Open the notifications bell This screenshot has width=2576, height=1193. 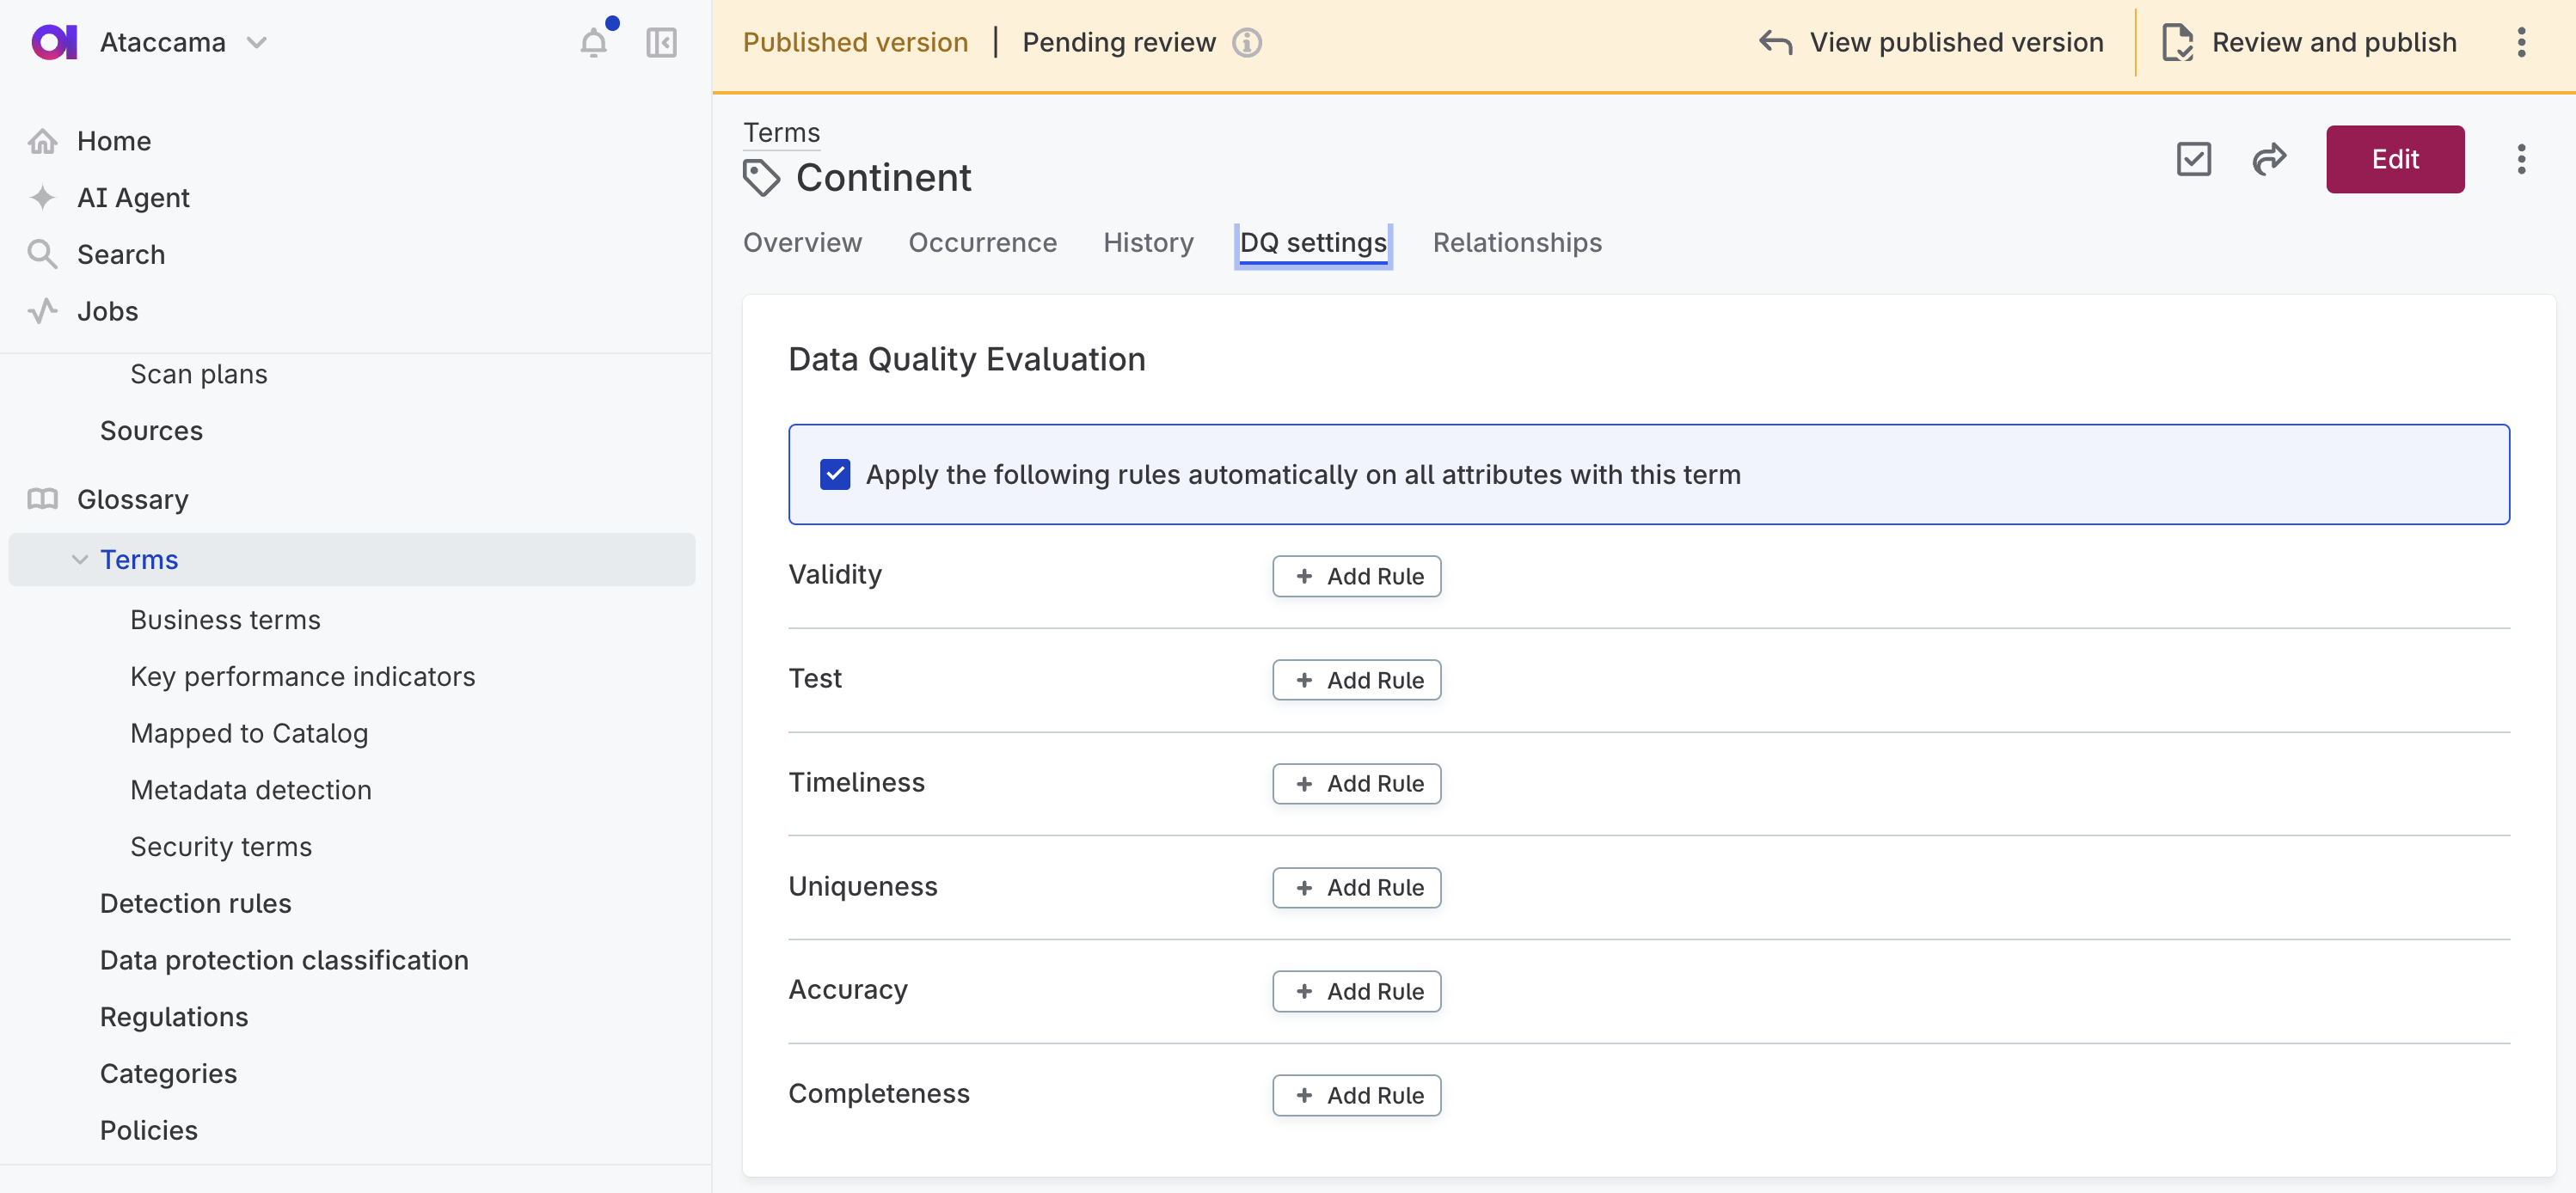click(x=594, y=42)
